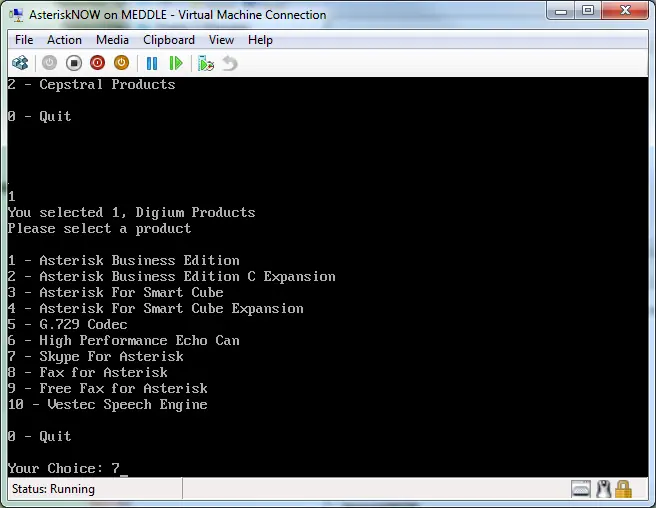Take a snapshot with the toolbar icon
This screenshot has width=656, height=508.
coord(206,63)
